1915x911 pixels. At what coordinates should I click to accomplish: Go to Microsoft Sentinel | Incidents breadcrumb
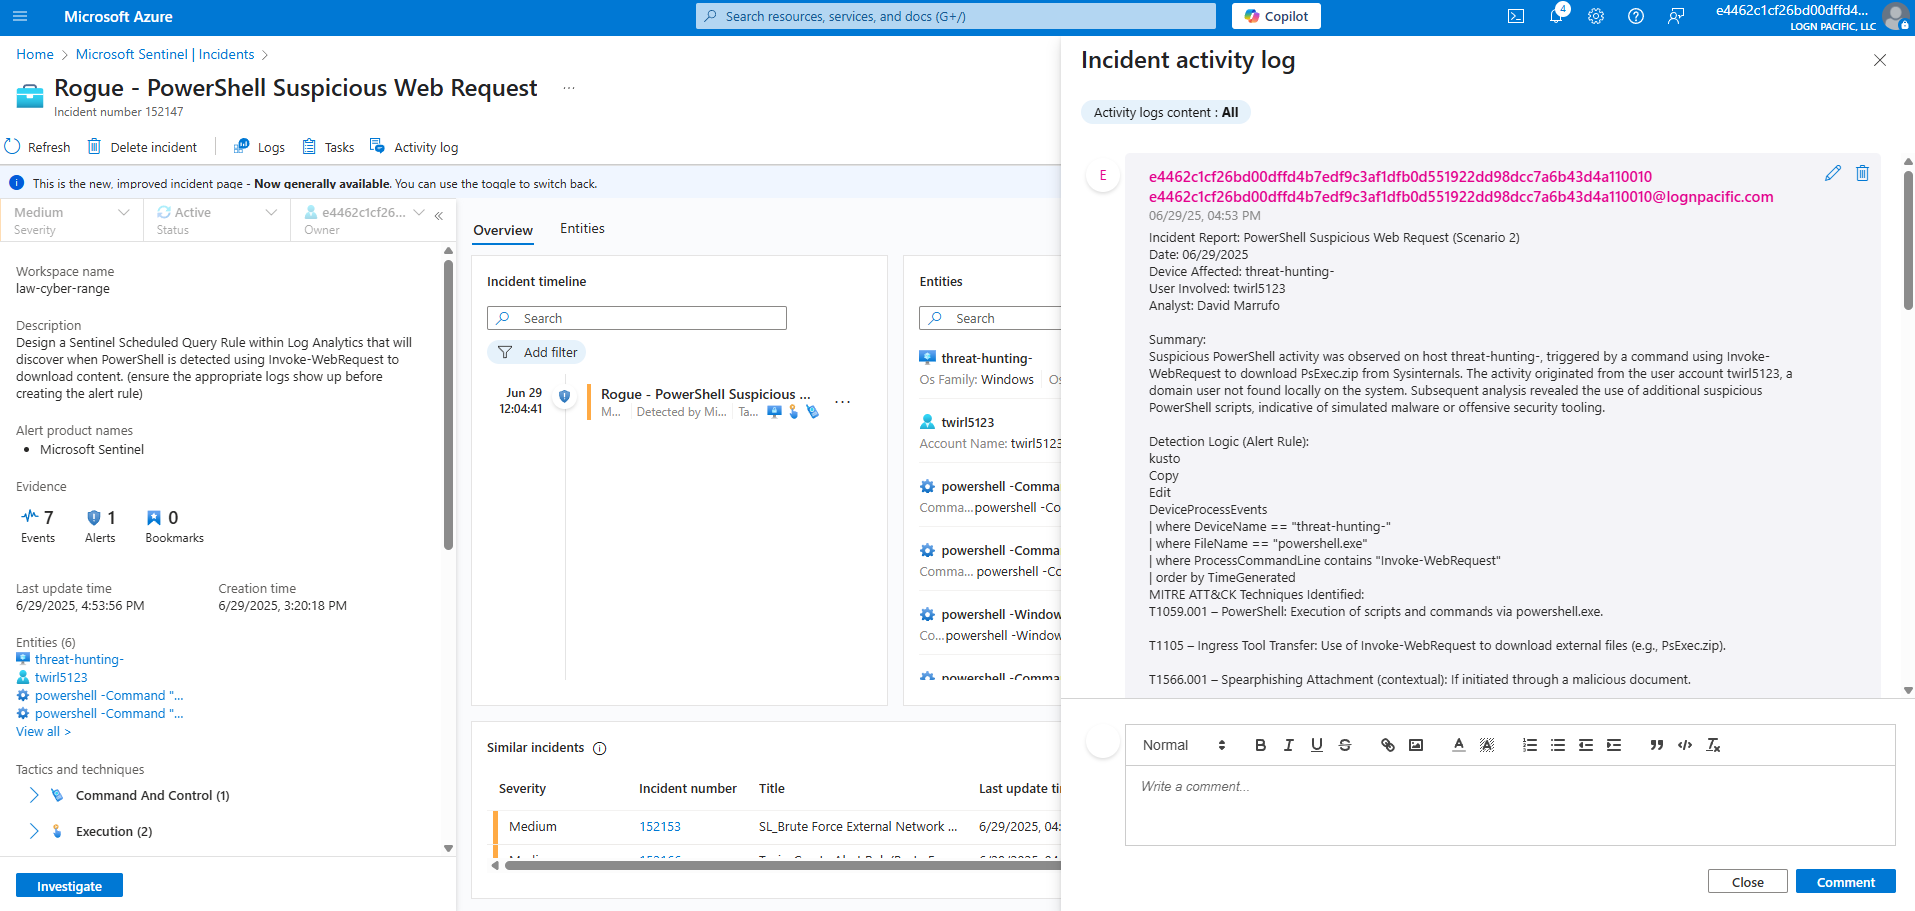(x=165, y=54)
